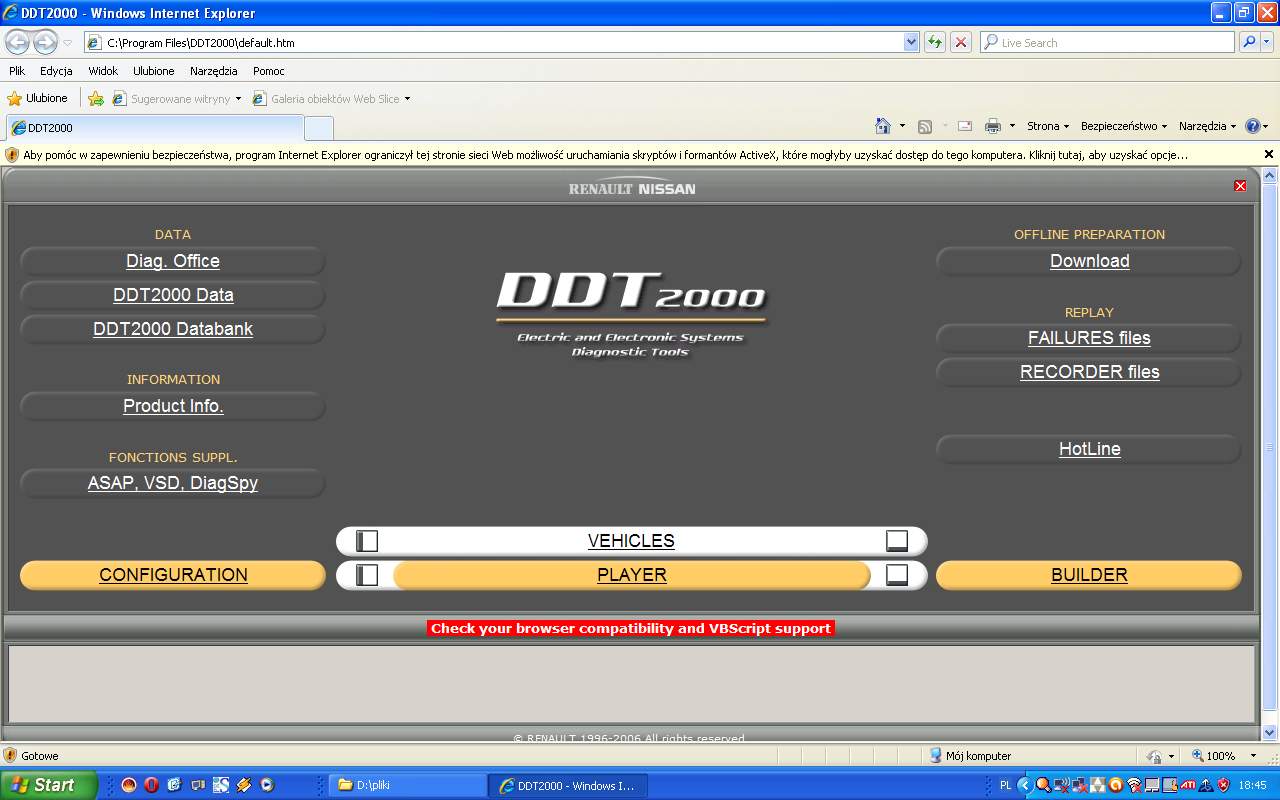Open ASAP, VSD, DiagSpy functions

coord(173,483)
